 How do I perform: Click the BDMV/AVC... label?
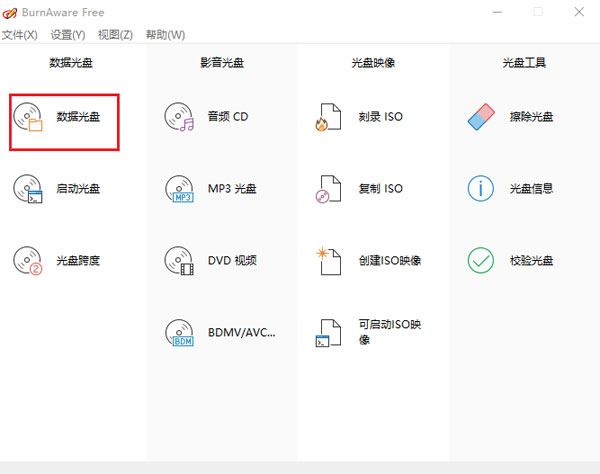pos(241,332)
